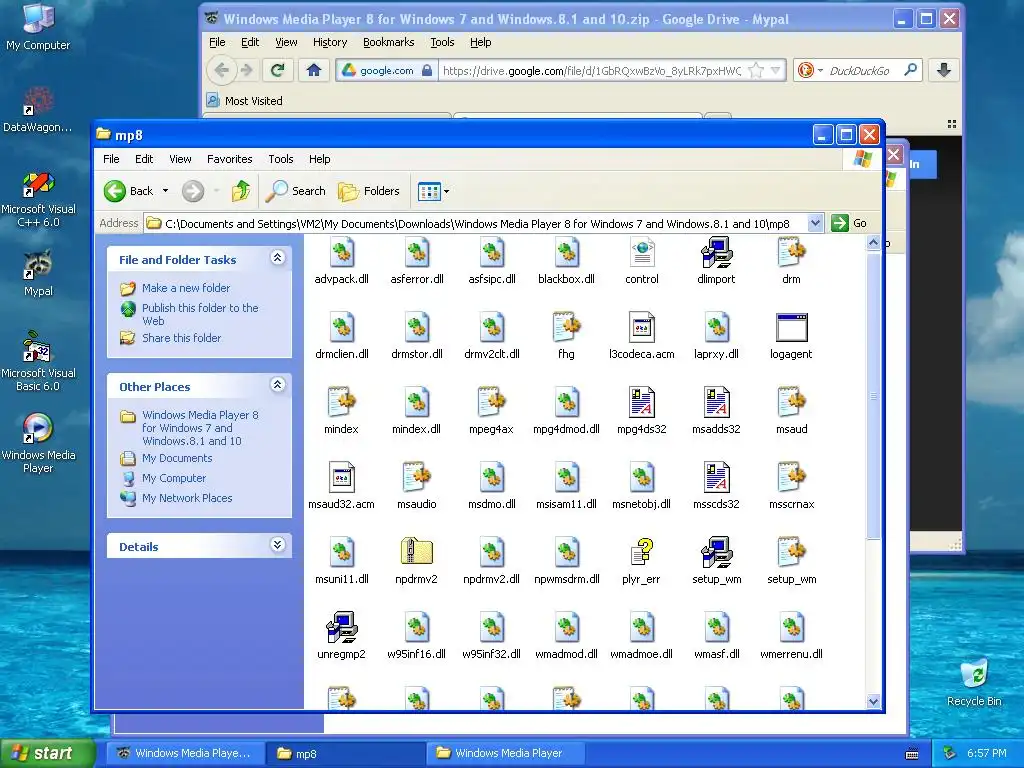Select the dlimport setup icon

coord(716,253)
